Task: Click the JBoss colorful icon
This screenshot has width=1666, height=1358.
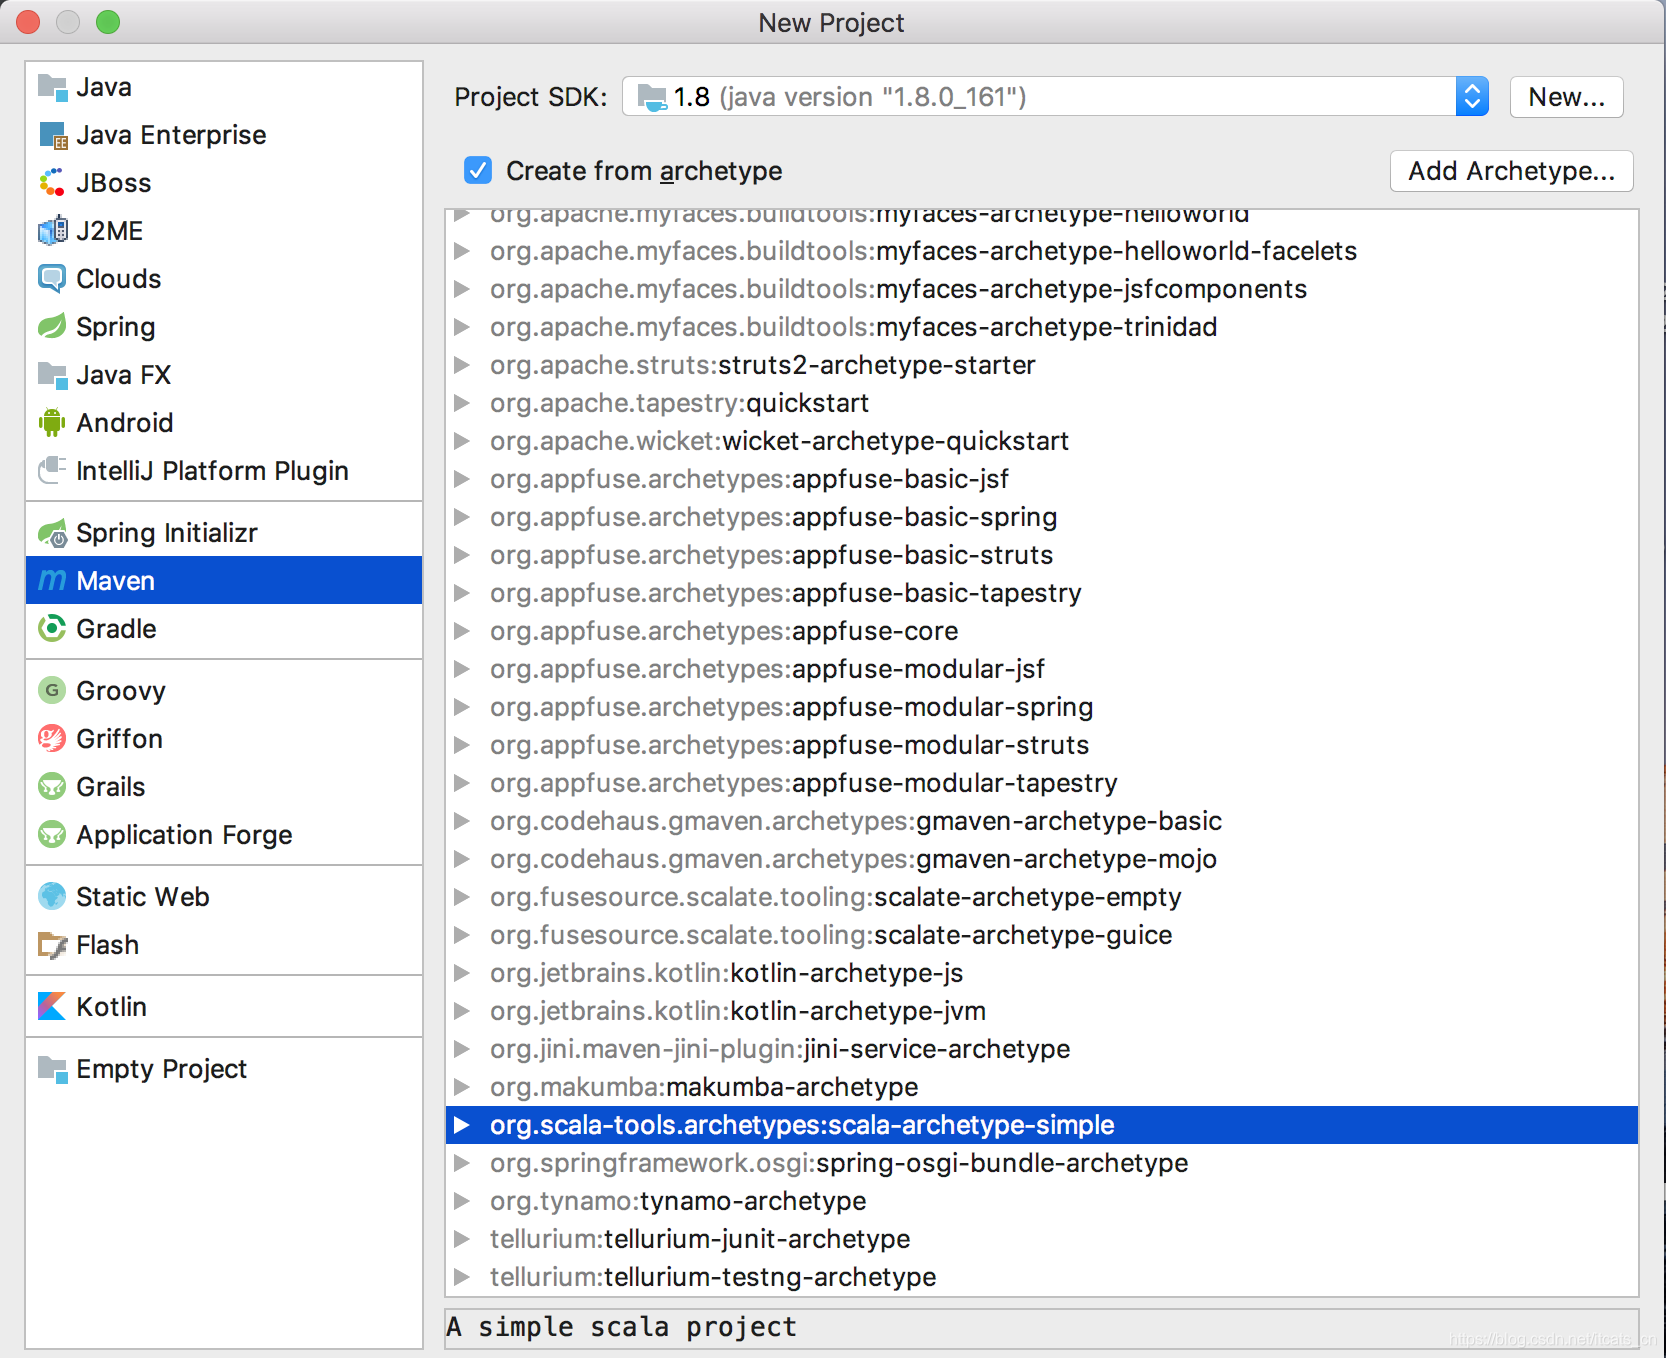Action: (x=52, y=183)
